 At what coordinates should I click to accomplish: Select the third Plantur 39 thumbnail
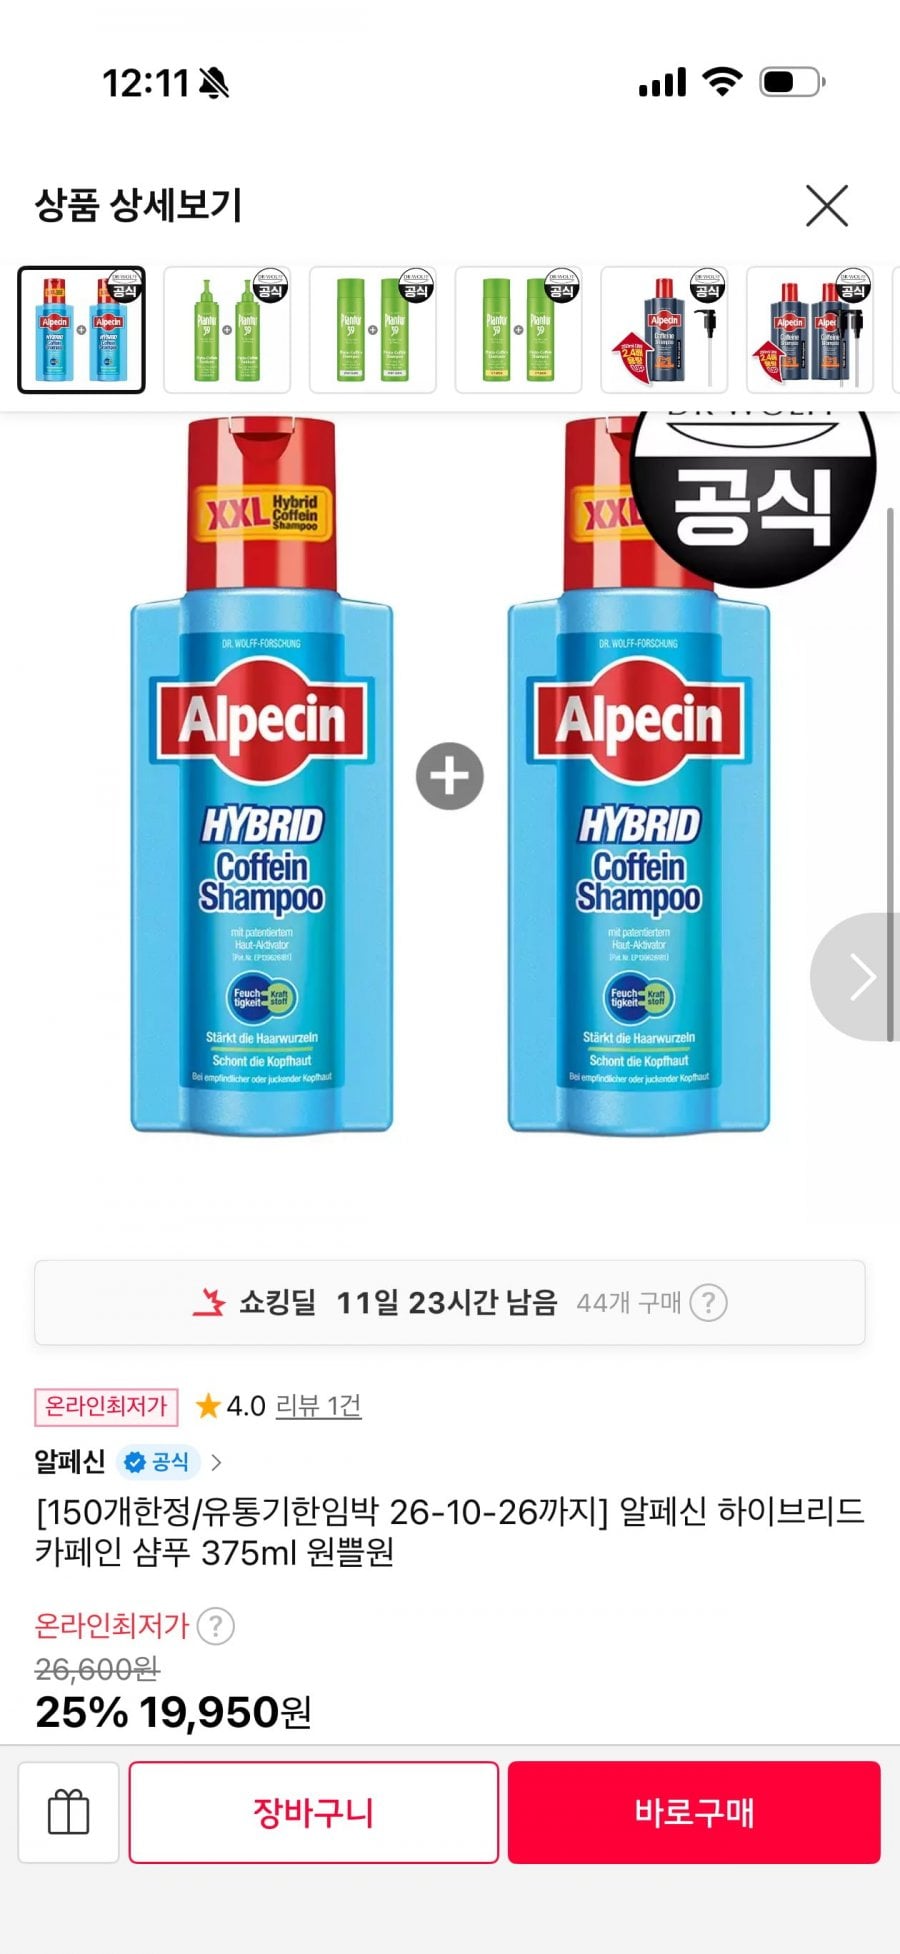[373, 330]
